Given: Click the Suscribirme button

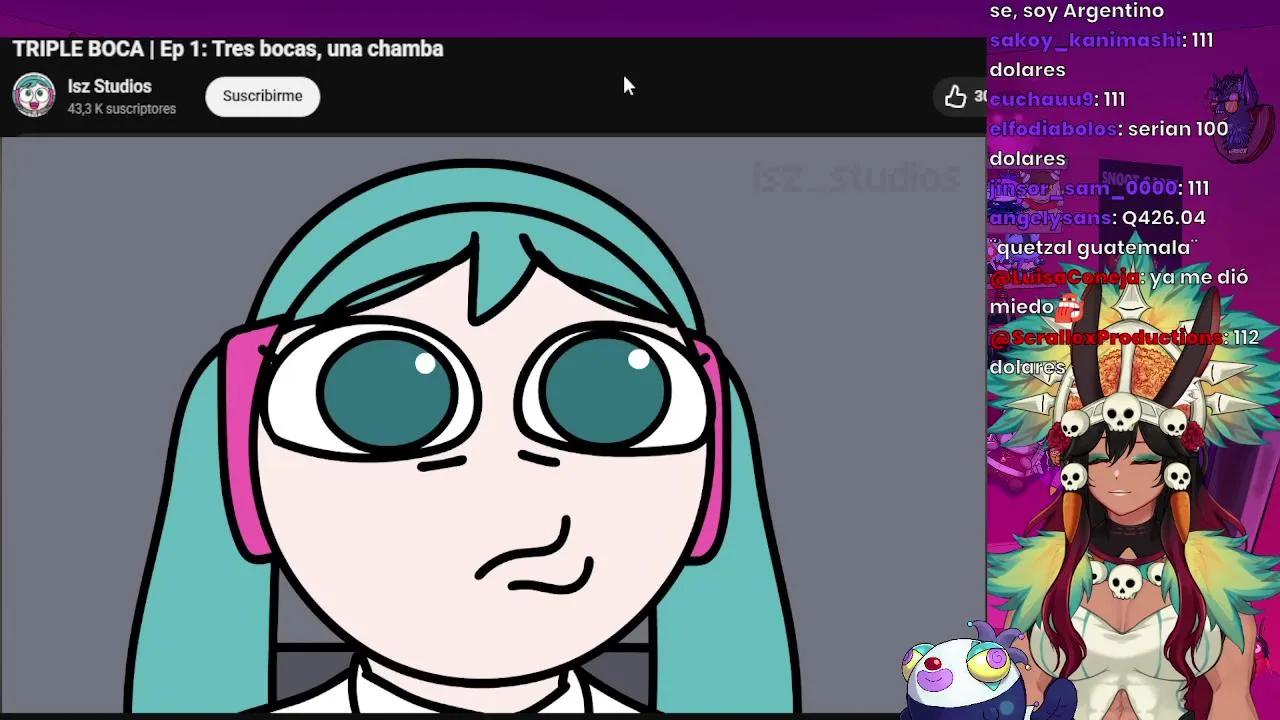Looking at the screenshot, I should click(262, 96).
